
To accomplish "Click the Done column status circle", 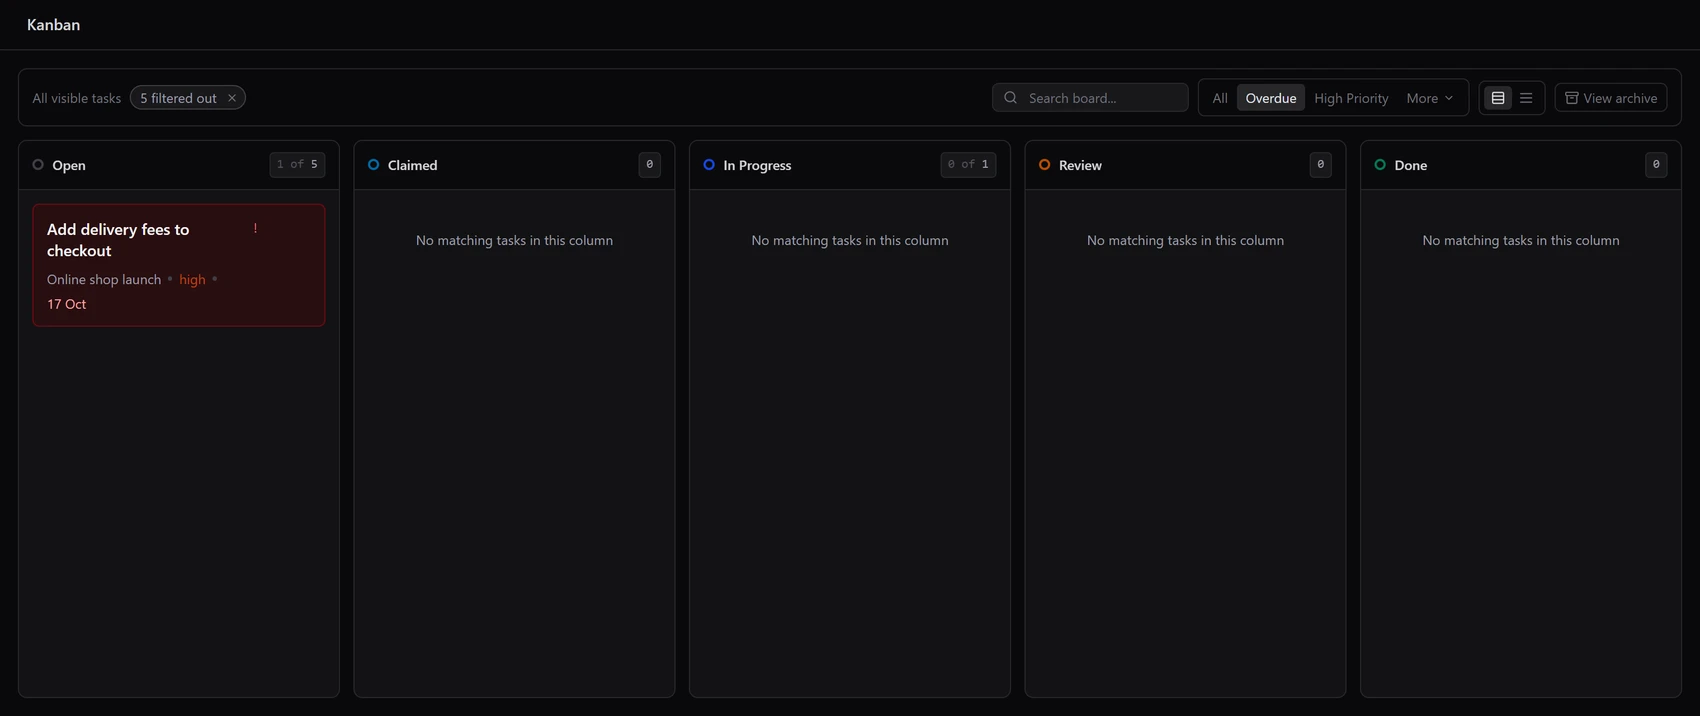I will (x=1380, y=165).
